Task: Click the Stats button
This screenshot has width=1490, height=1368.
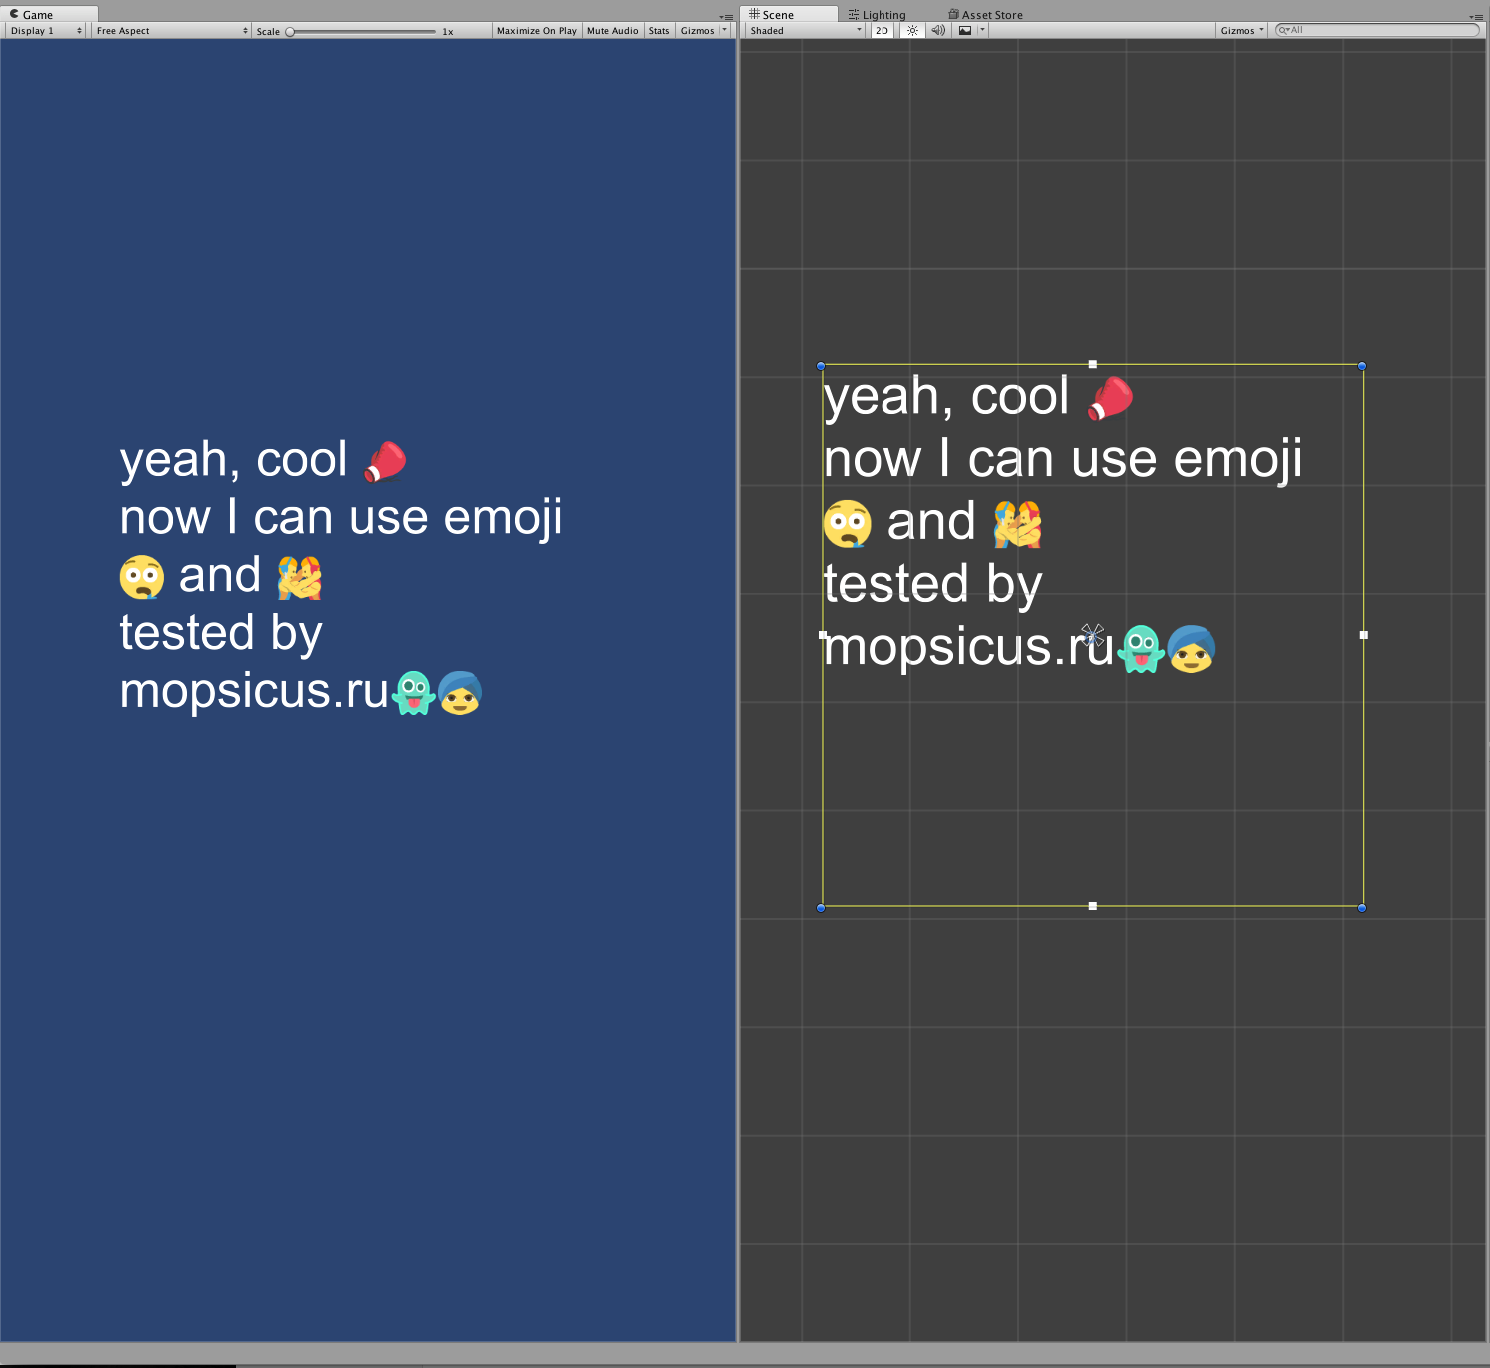Action: click(x=659, y=31)
